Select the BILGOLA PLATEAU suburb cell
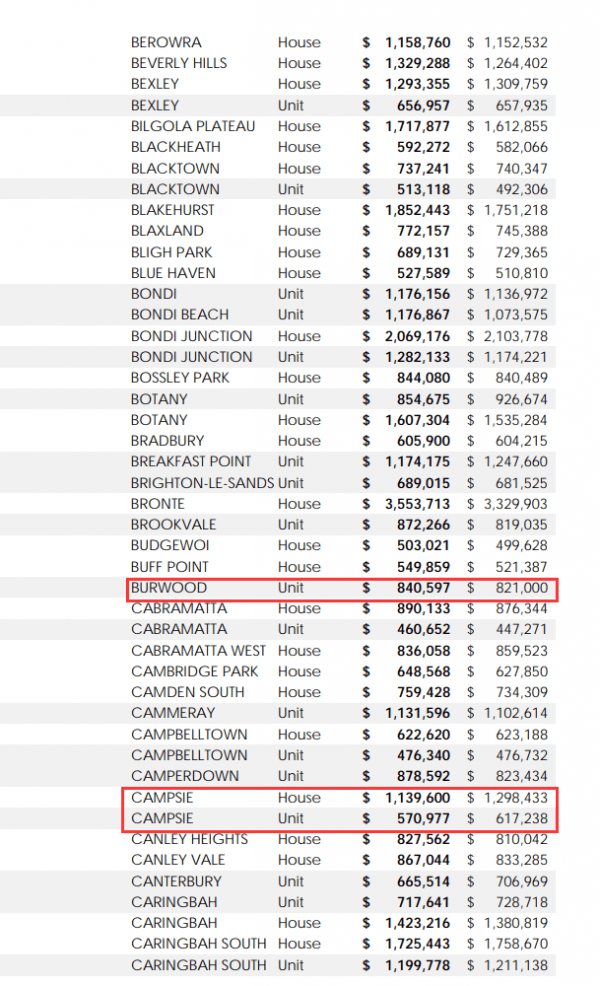This screenshot has height=986, width=600. [193, 126]
